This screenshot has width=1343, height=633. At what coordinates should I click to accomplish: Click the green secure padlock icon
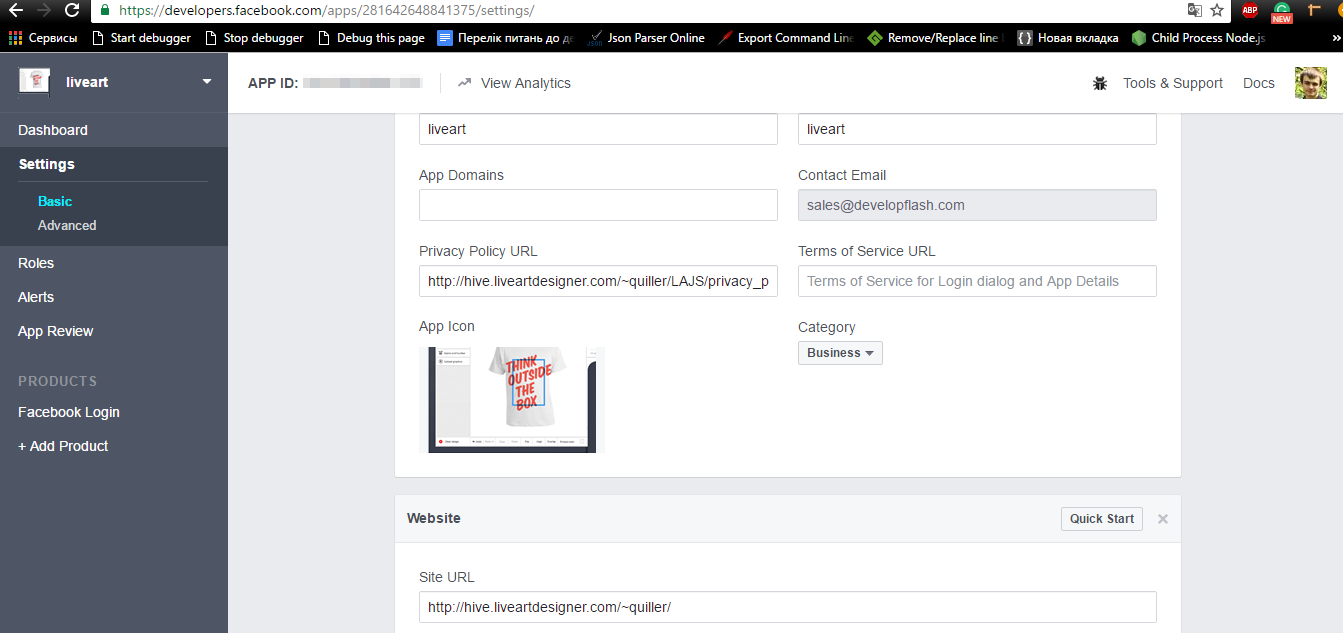coord(106,10)
